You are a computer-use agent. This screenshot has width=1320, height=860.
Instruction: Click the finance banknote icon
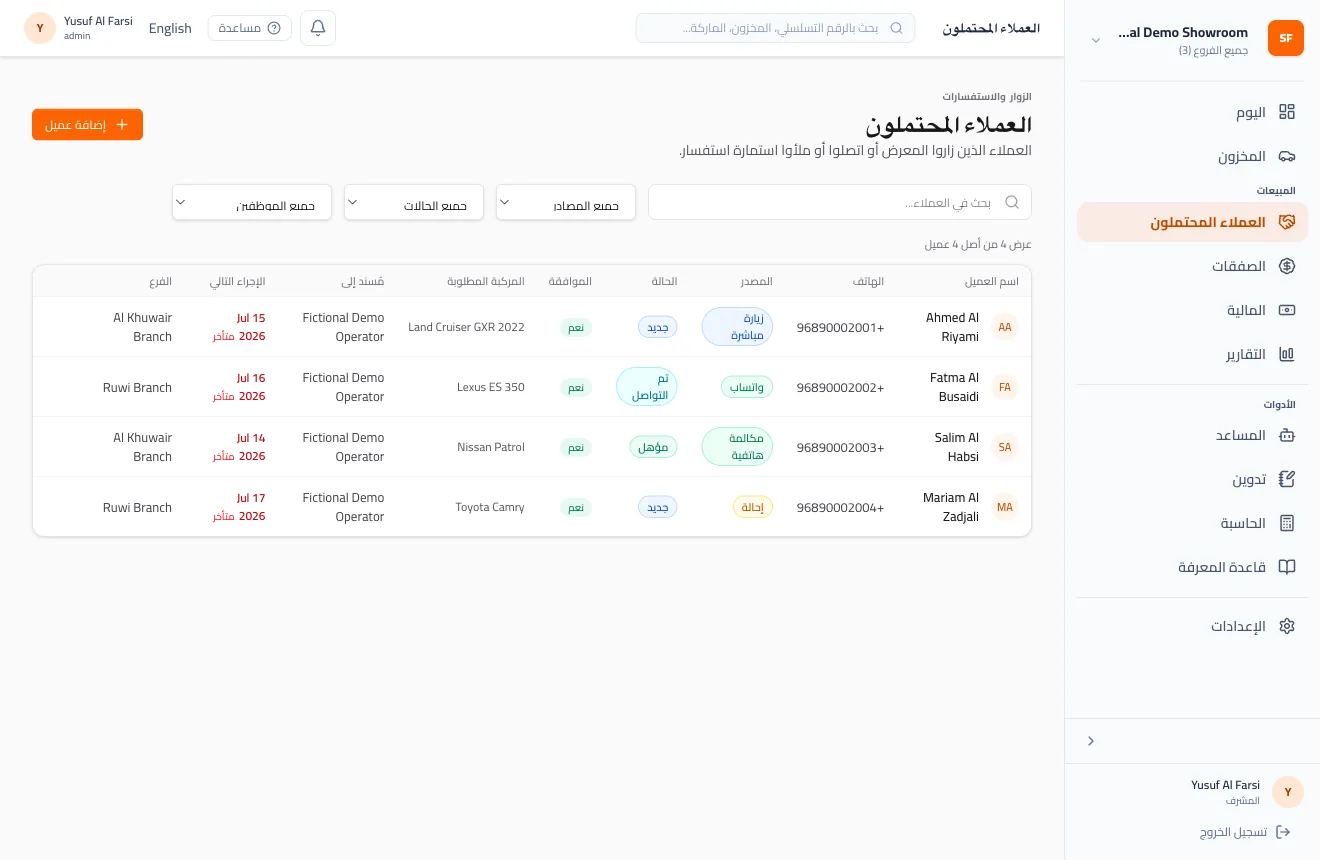(1287, 310)
